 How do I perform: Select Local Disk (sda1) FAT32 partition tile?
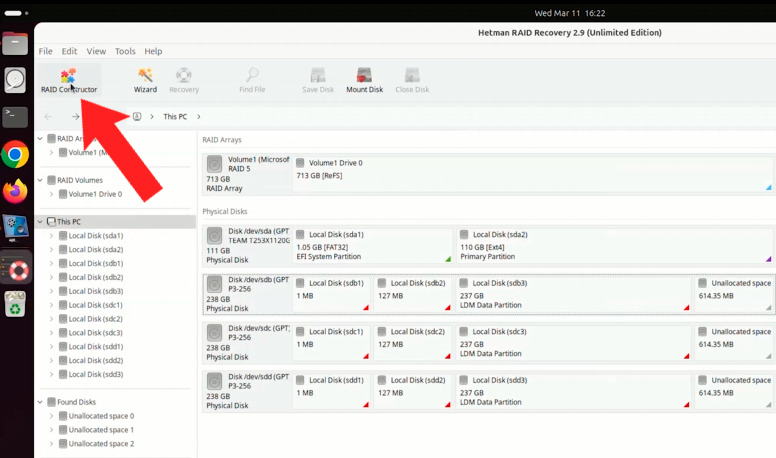pyautogui.click(x=373, y=245)
